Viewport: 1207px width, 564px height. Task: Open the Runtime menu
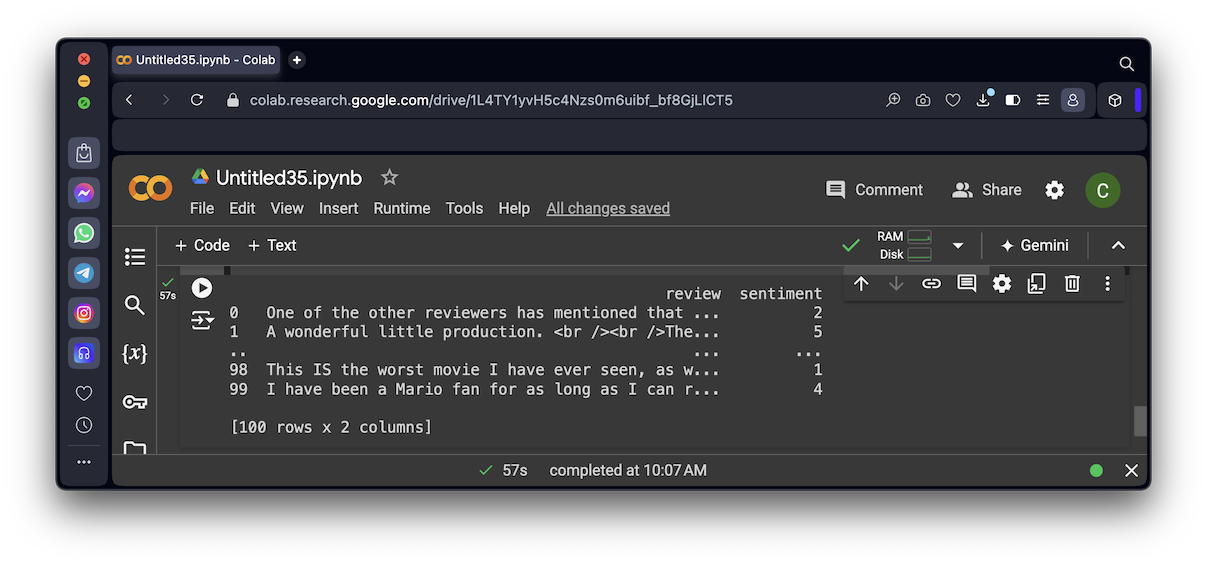[401, 208]
